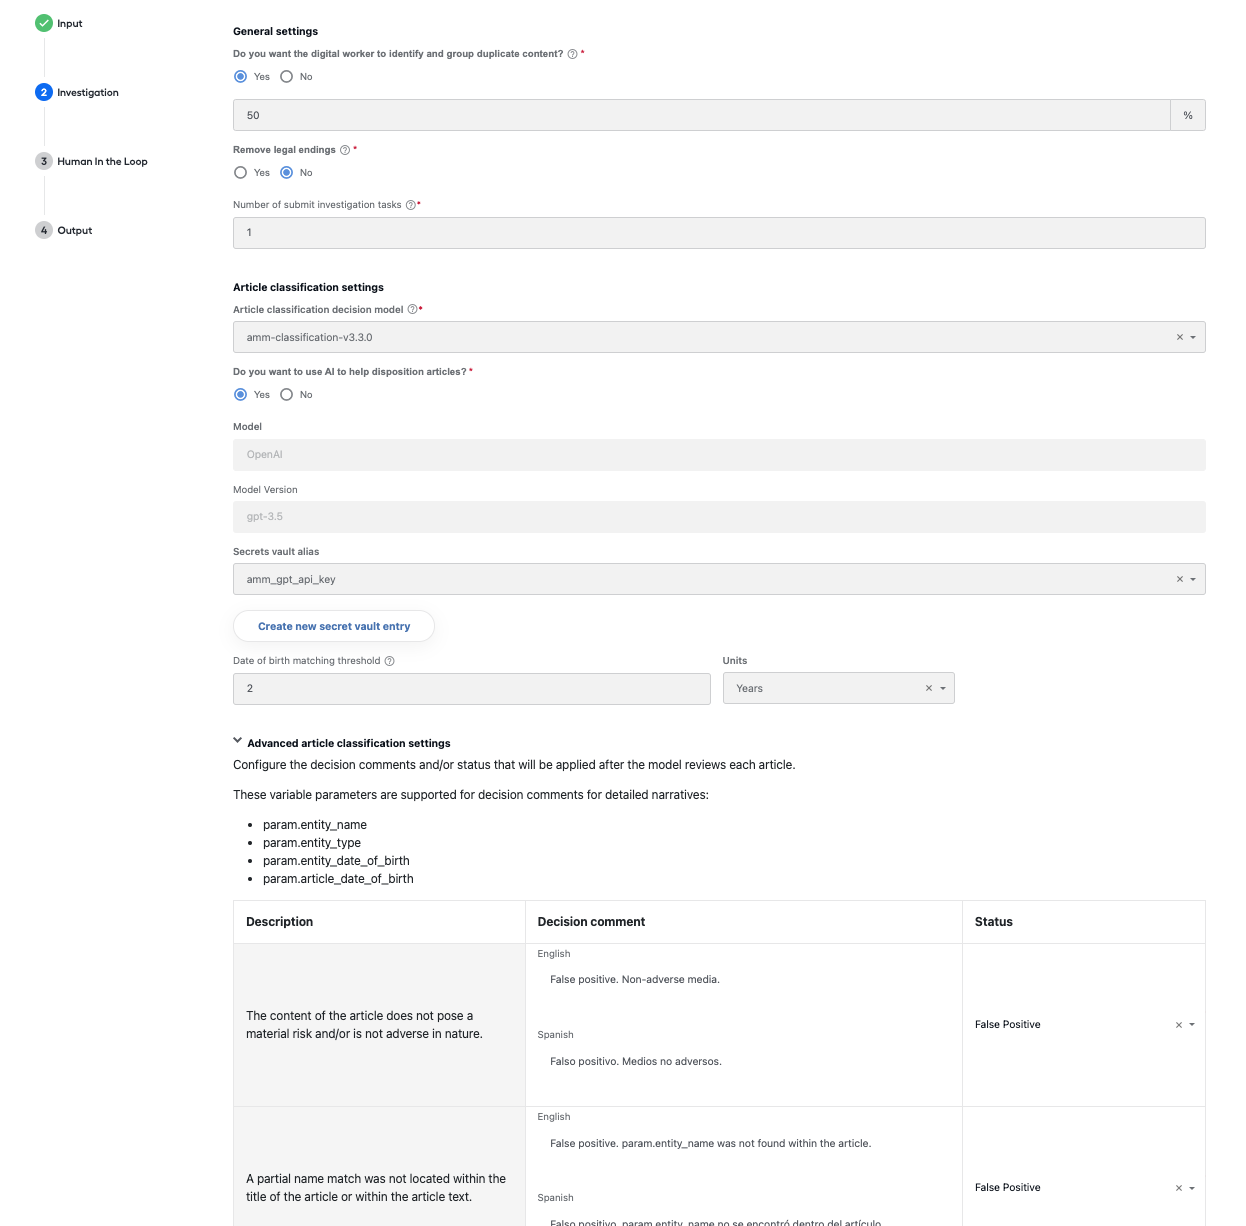Screen dimensions: 1246x1226
Task: Select No for duplicate content grouping
Action: [x=287, y=77]
